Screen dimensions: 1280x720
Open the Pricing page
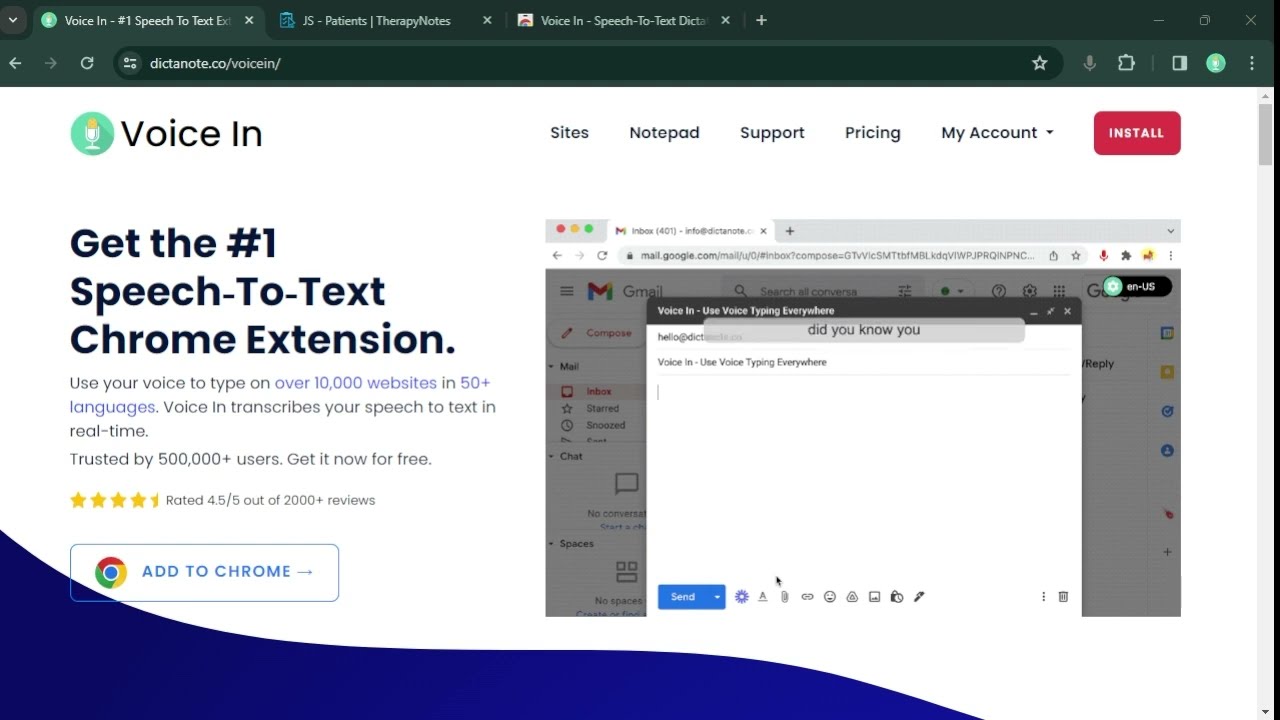tap(872, 133)
